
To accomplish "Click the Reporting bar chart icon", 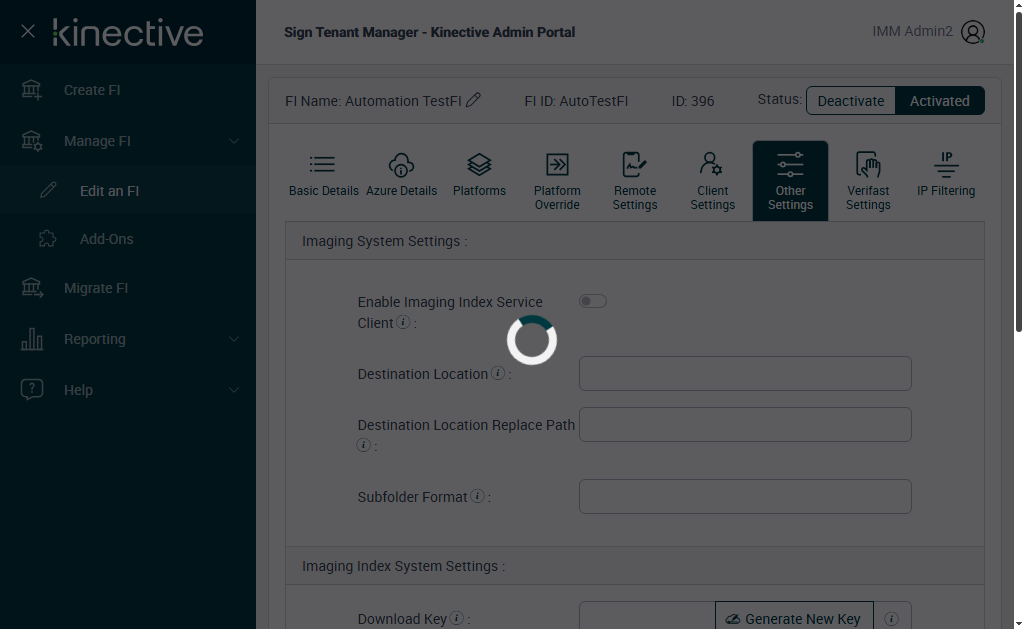I will pyautogui.click(x=31, y=339).
